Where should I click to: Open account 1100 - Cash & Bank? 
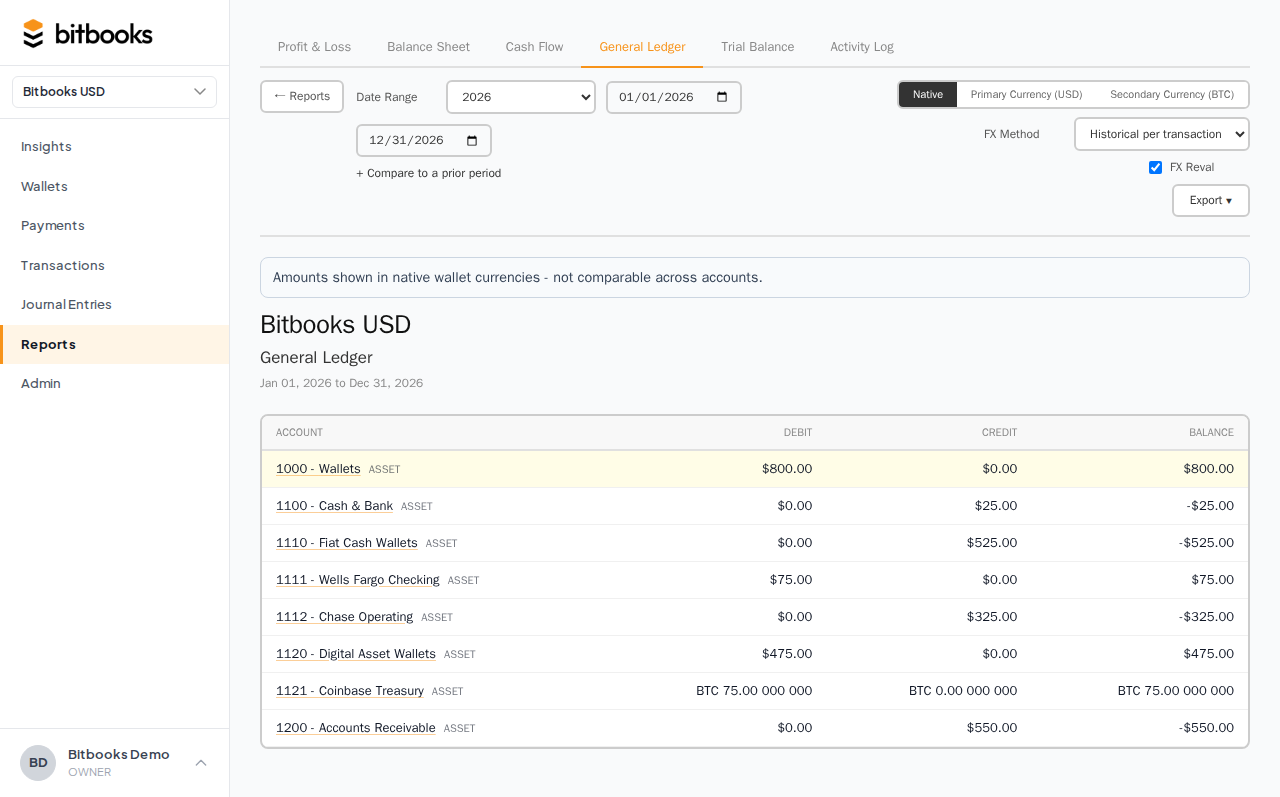click(334, 506)
